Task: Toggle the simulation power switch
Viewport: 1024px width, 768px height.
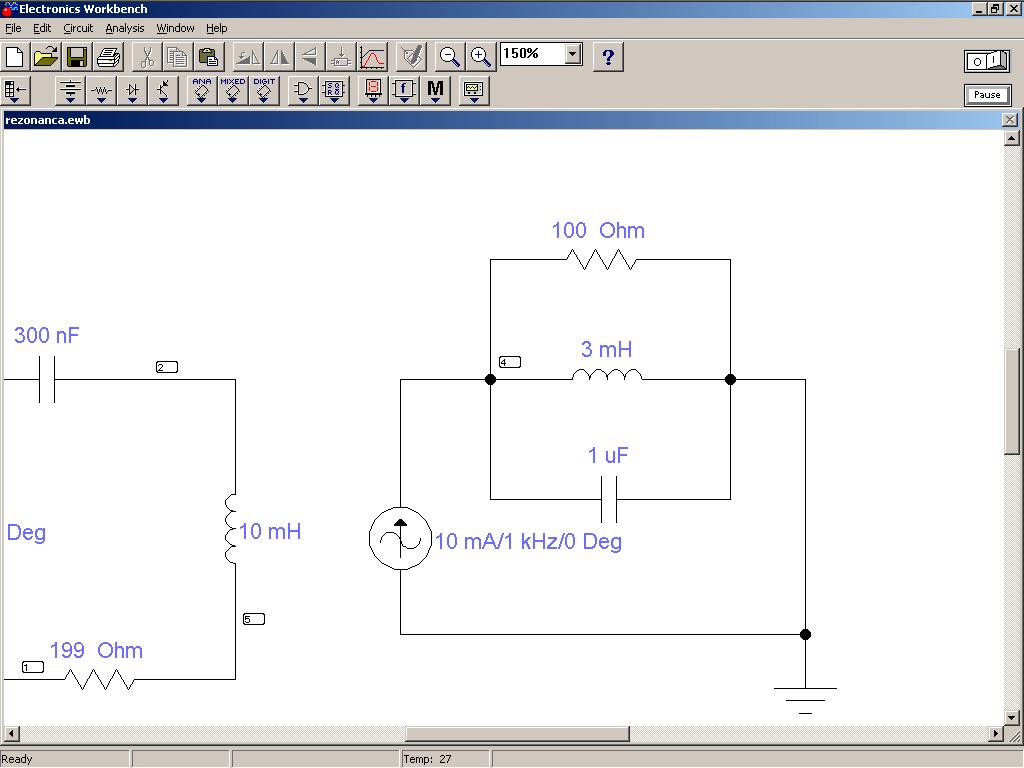Action: pyautogui.click(x=987, y=61)
